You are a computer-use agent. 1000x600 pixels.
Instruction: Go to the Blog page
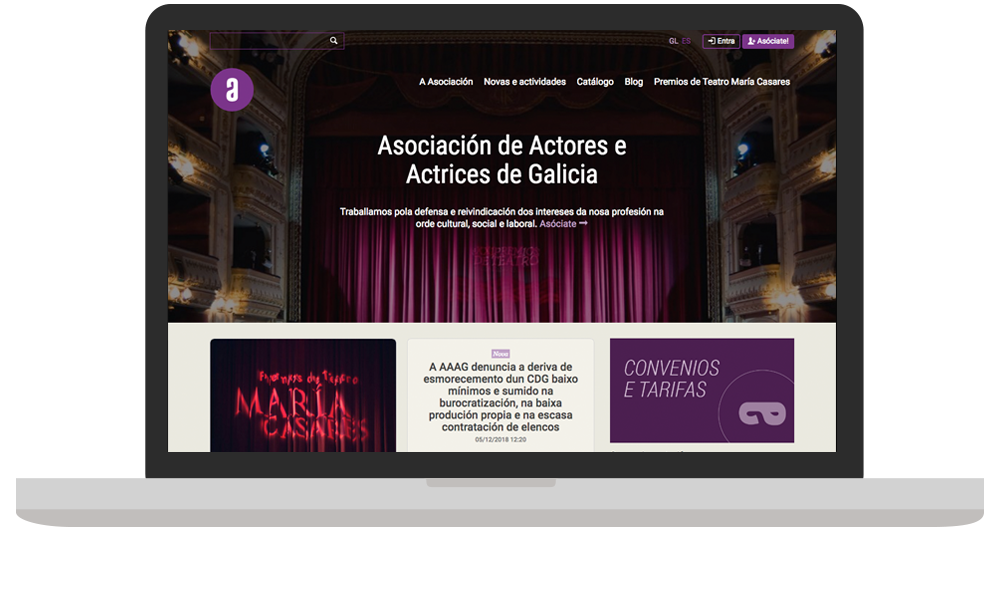coord(633,82)
